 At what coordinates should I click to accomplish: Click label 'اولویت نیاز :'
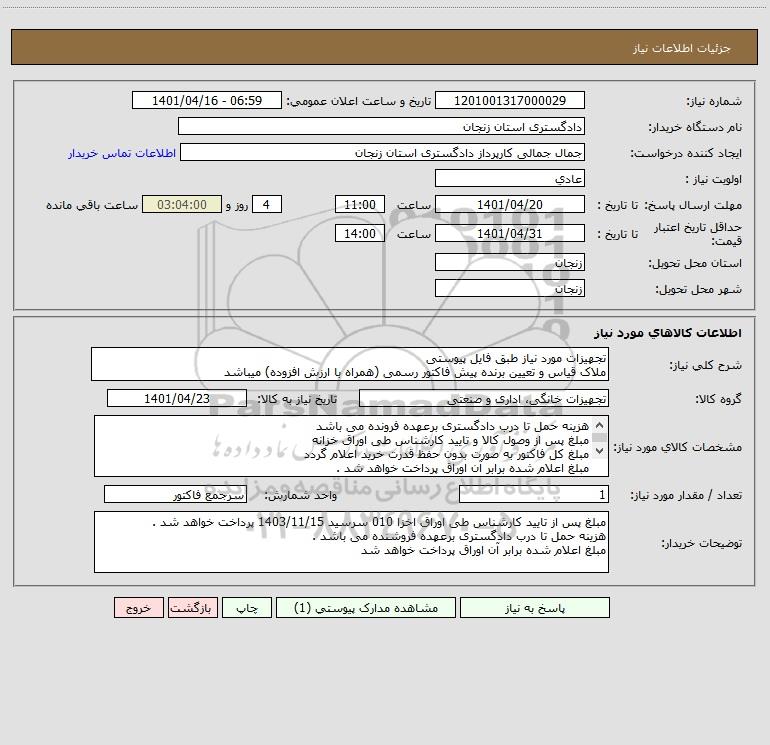pyautogui.click(x=714, y=179)
